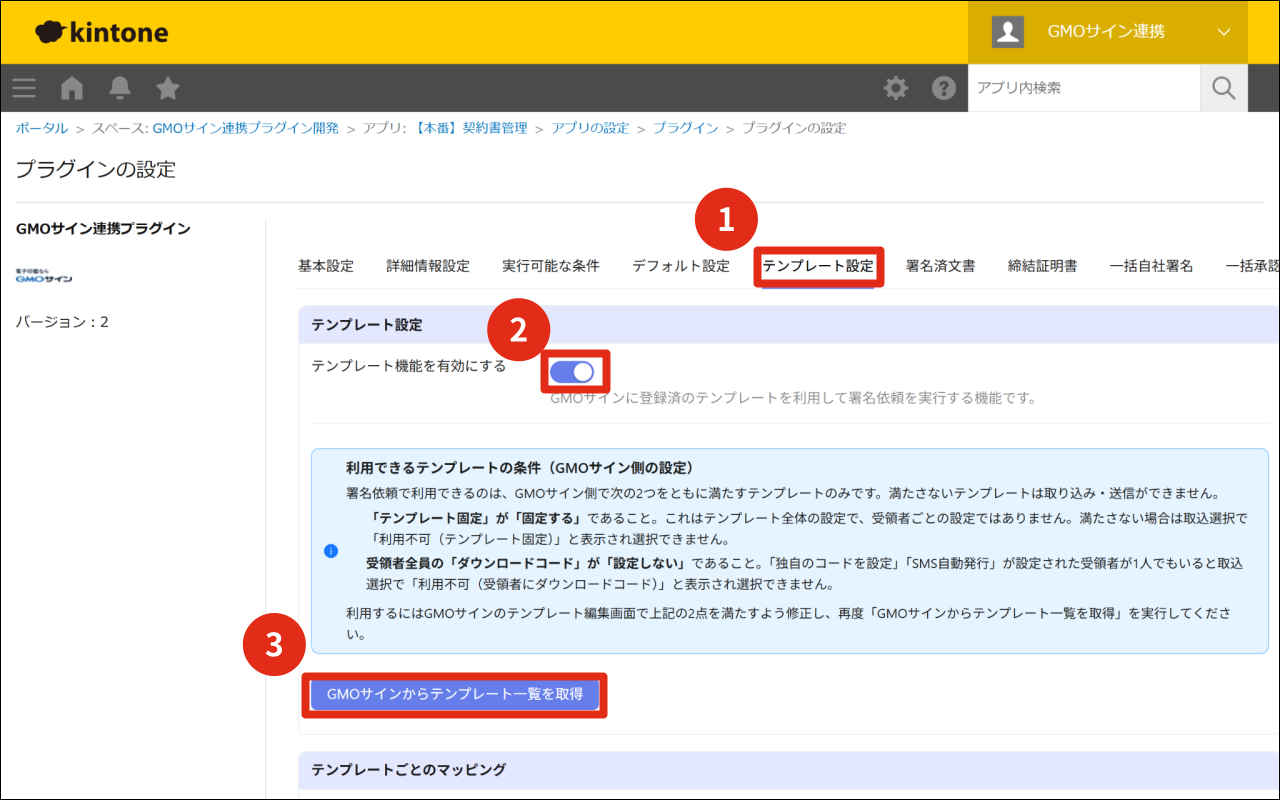Switch to the 詳細情報設定 tab
Viewport: 1280px width, 800px height.
(428, 266)
